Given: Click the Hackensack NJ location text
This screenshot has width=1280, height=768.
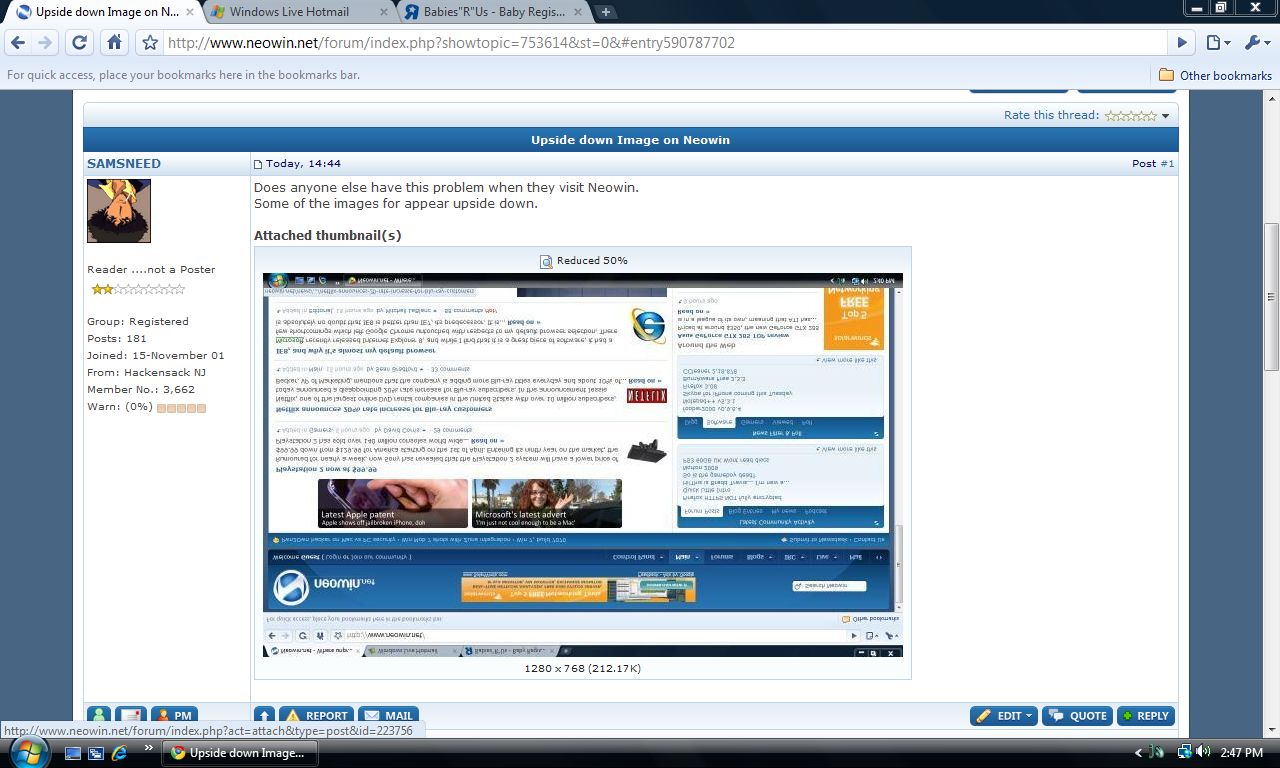Looking at the screenshot, I should coord(147,373).
